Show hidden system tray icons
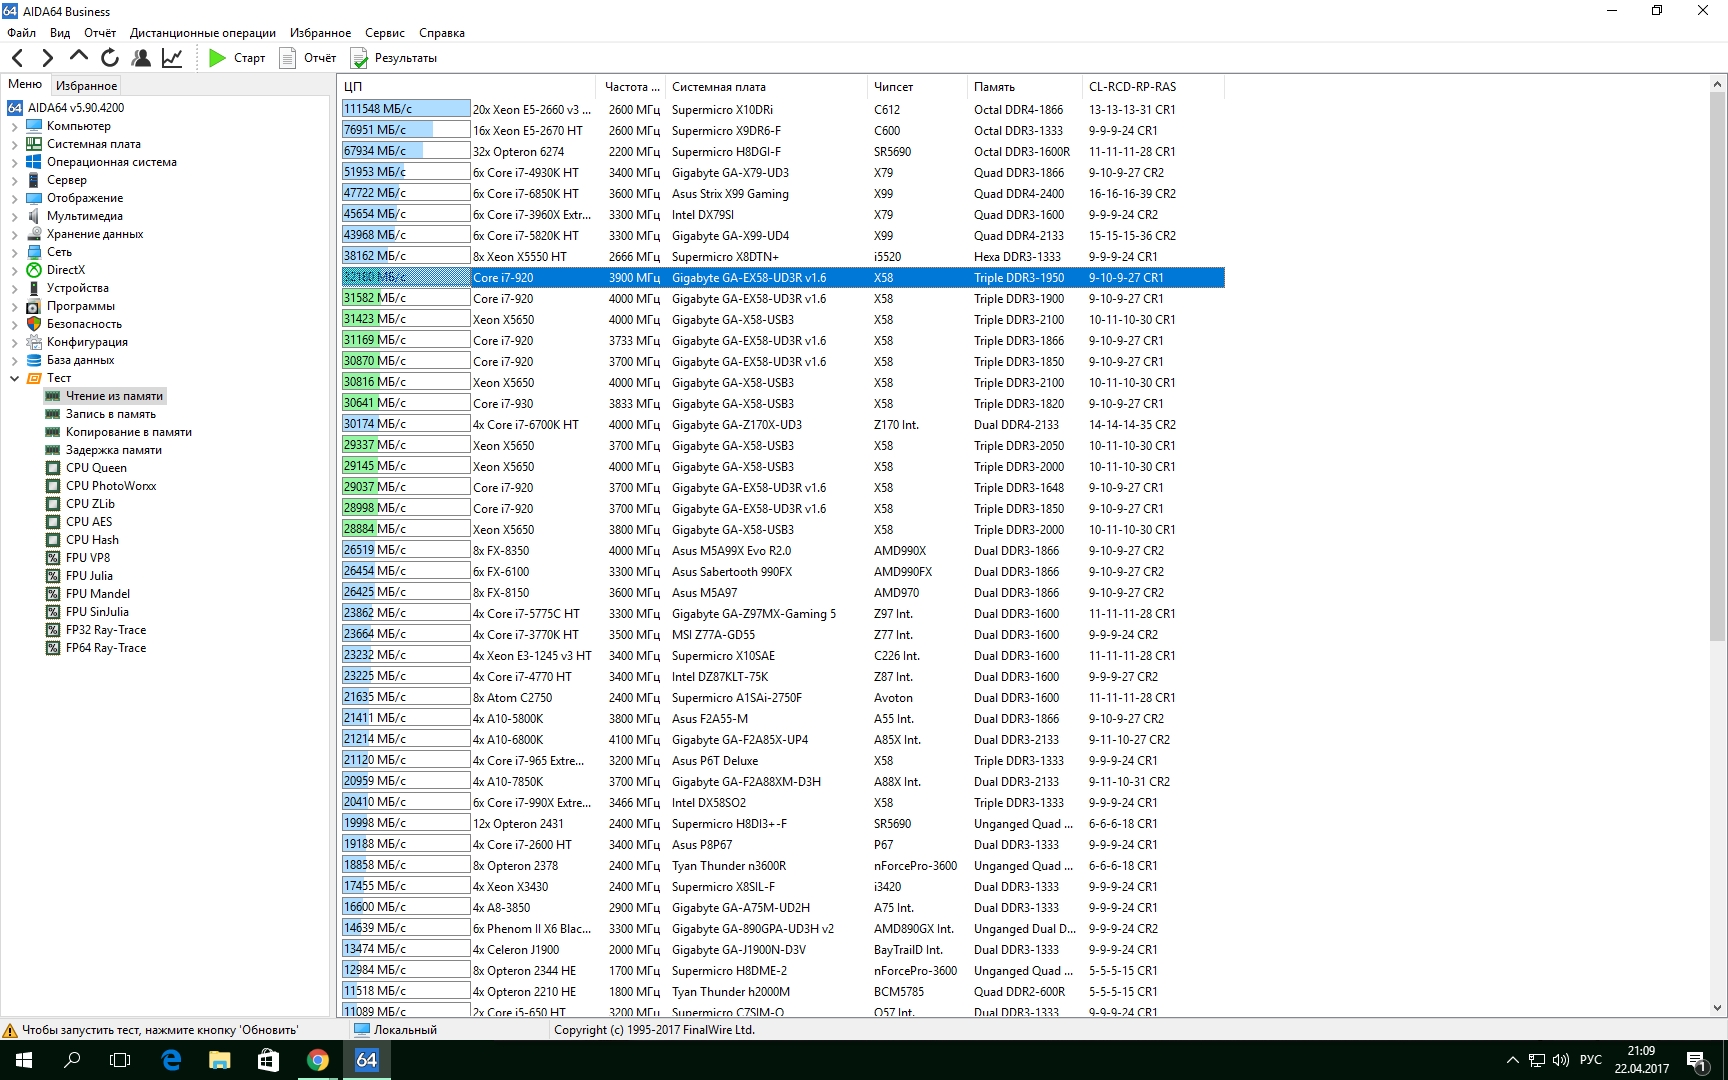Viewport: 1728px width, 1080px height. click(1512, 1060)
